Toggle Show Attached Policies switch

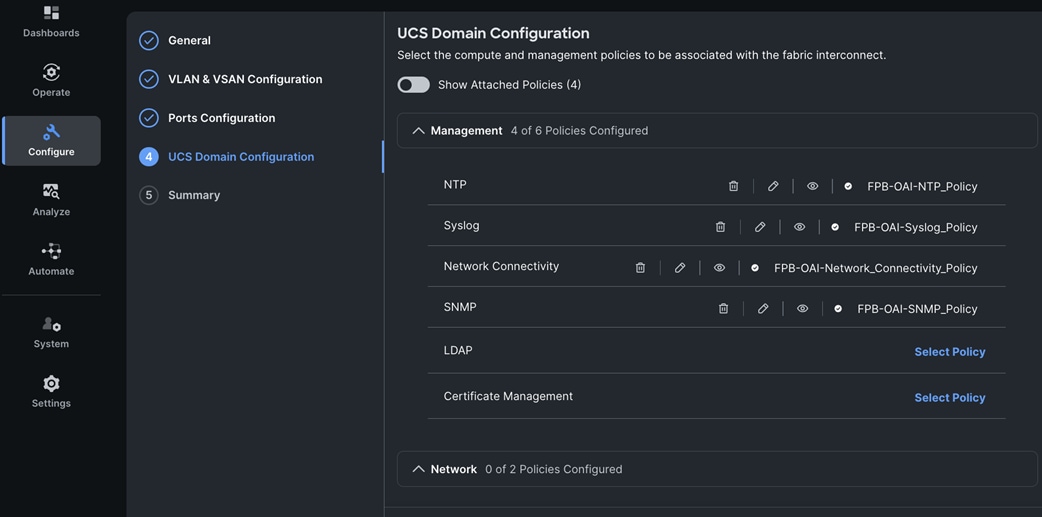413,85
